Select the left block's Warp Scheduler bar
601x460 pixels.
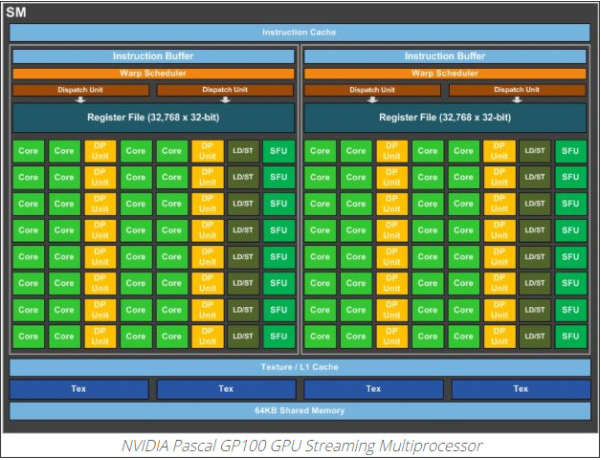(153, 74)
